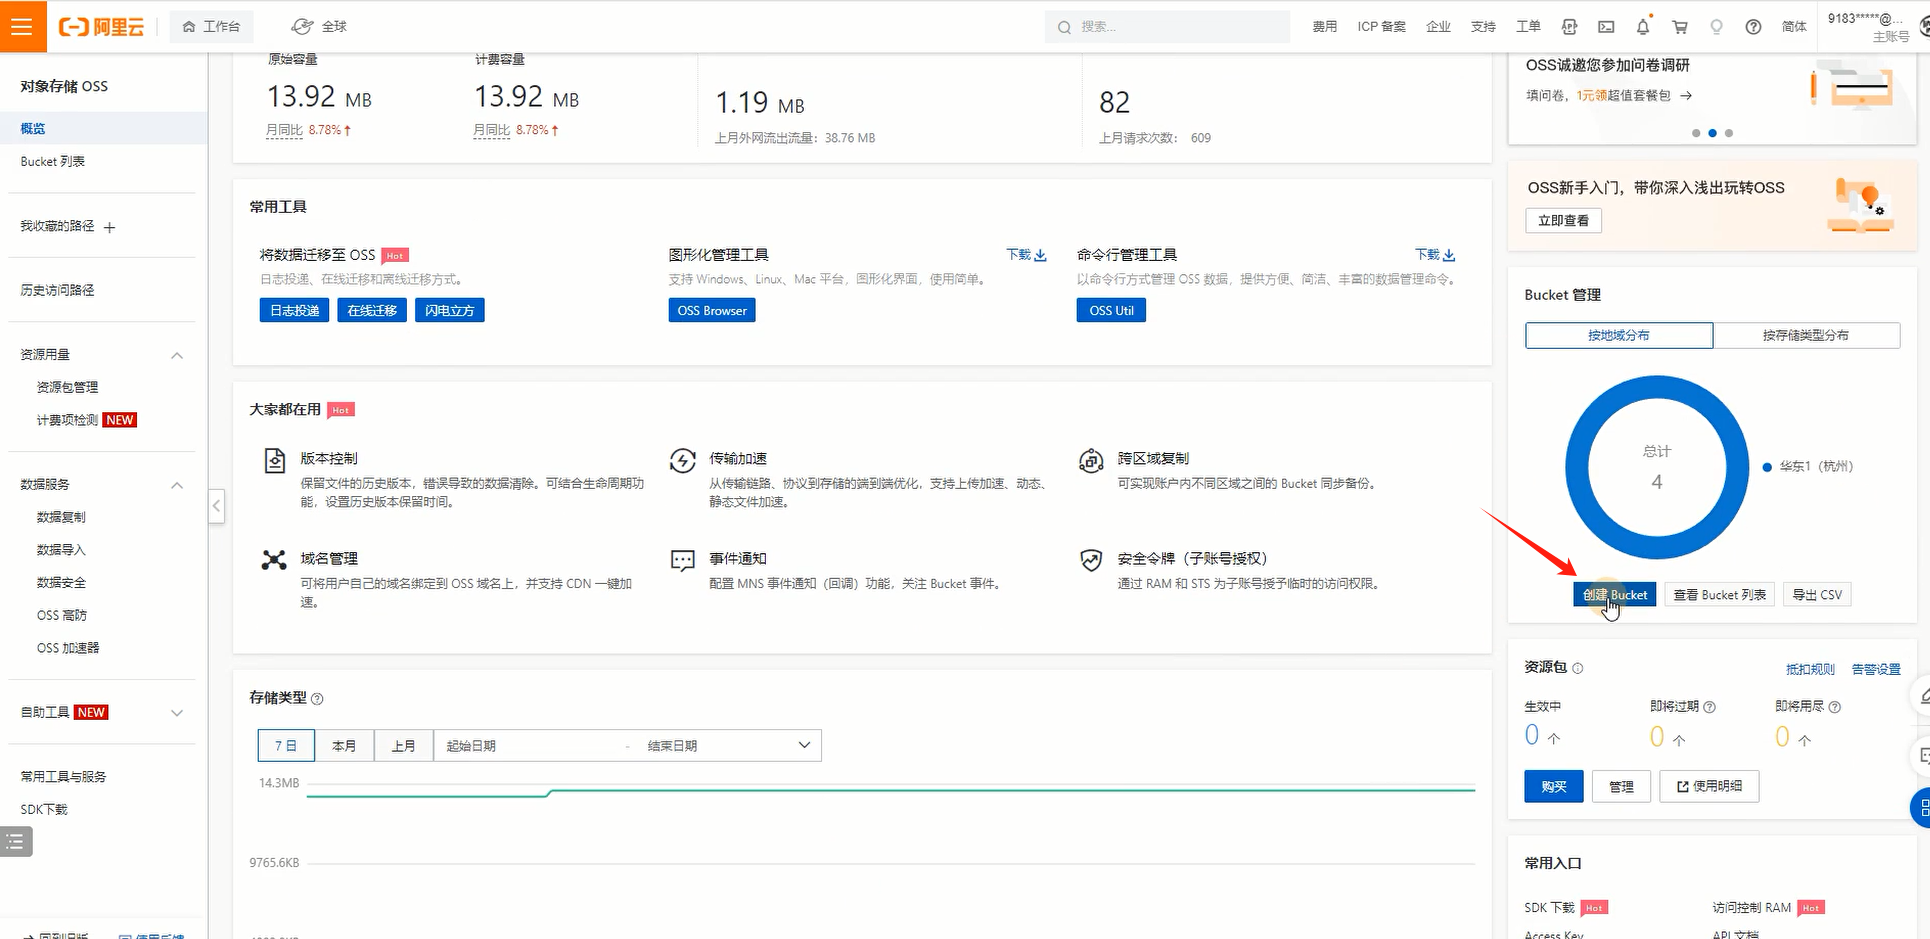Click the 在线迁移 button
1930x939 pixels.
(x=372, y=311)
